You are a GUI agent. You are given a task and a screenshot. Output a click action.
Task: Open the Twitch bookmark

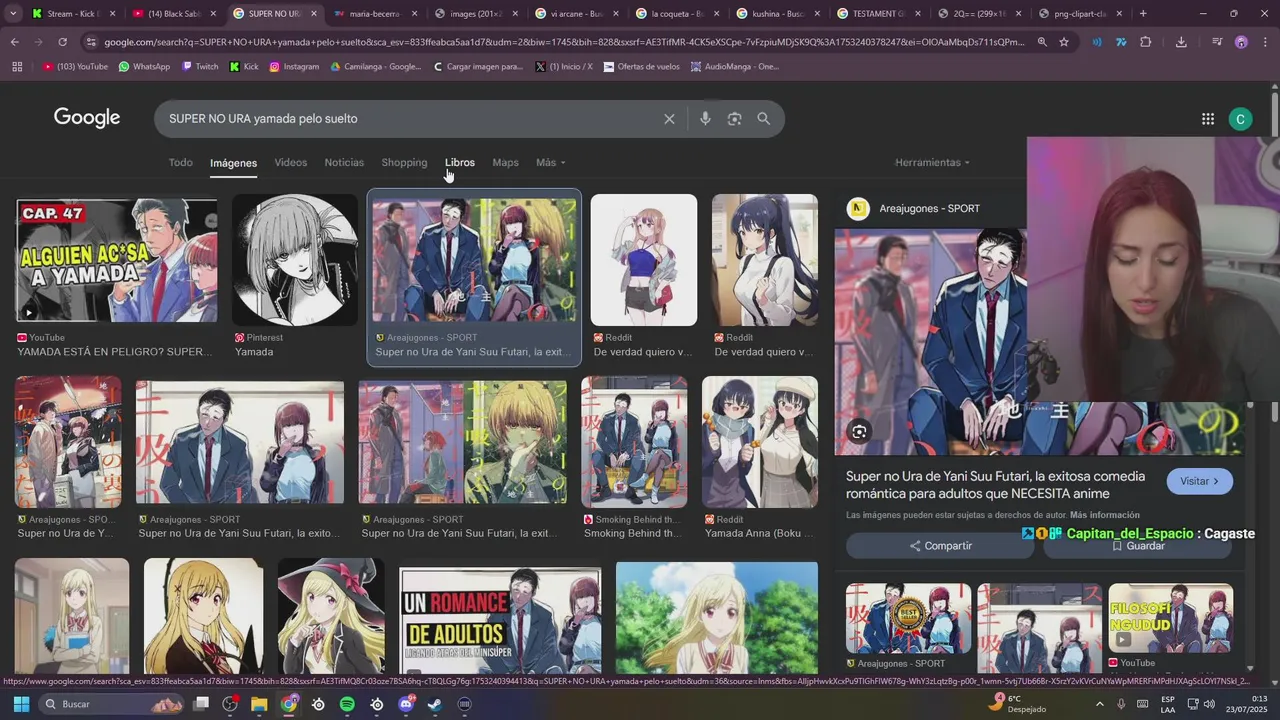click(x=199, y=66)
